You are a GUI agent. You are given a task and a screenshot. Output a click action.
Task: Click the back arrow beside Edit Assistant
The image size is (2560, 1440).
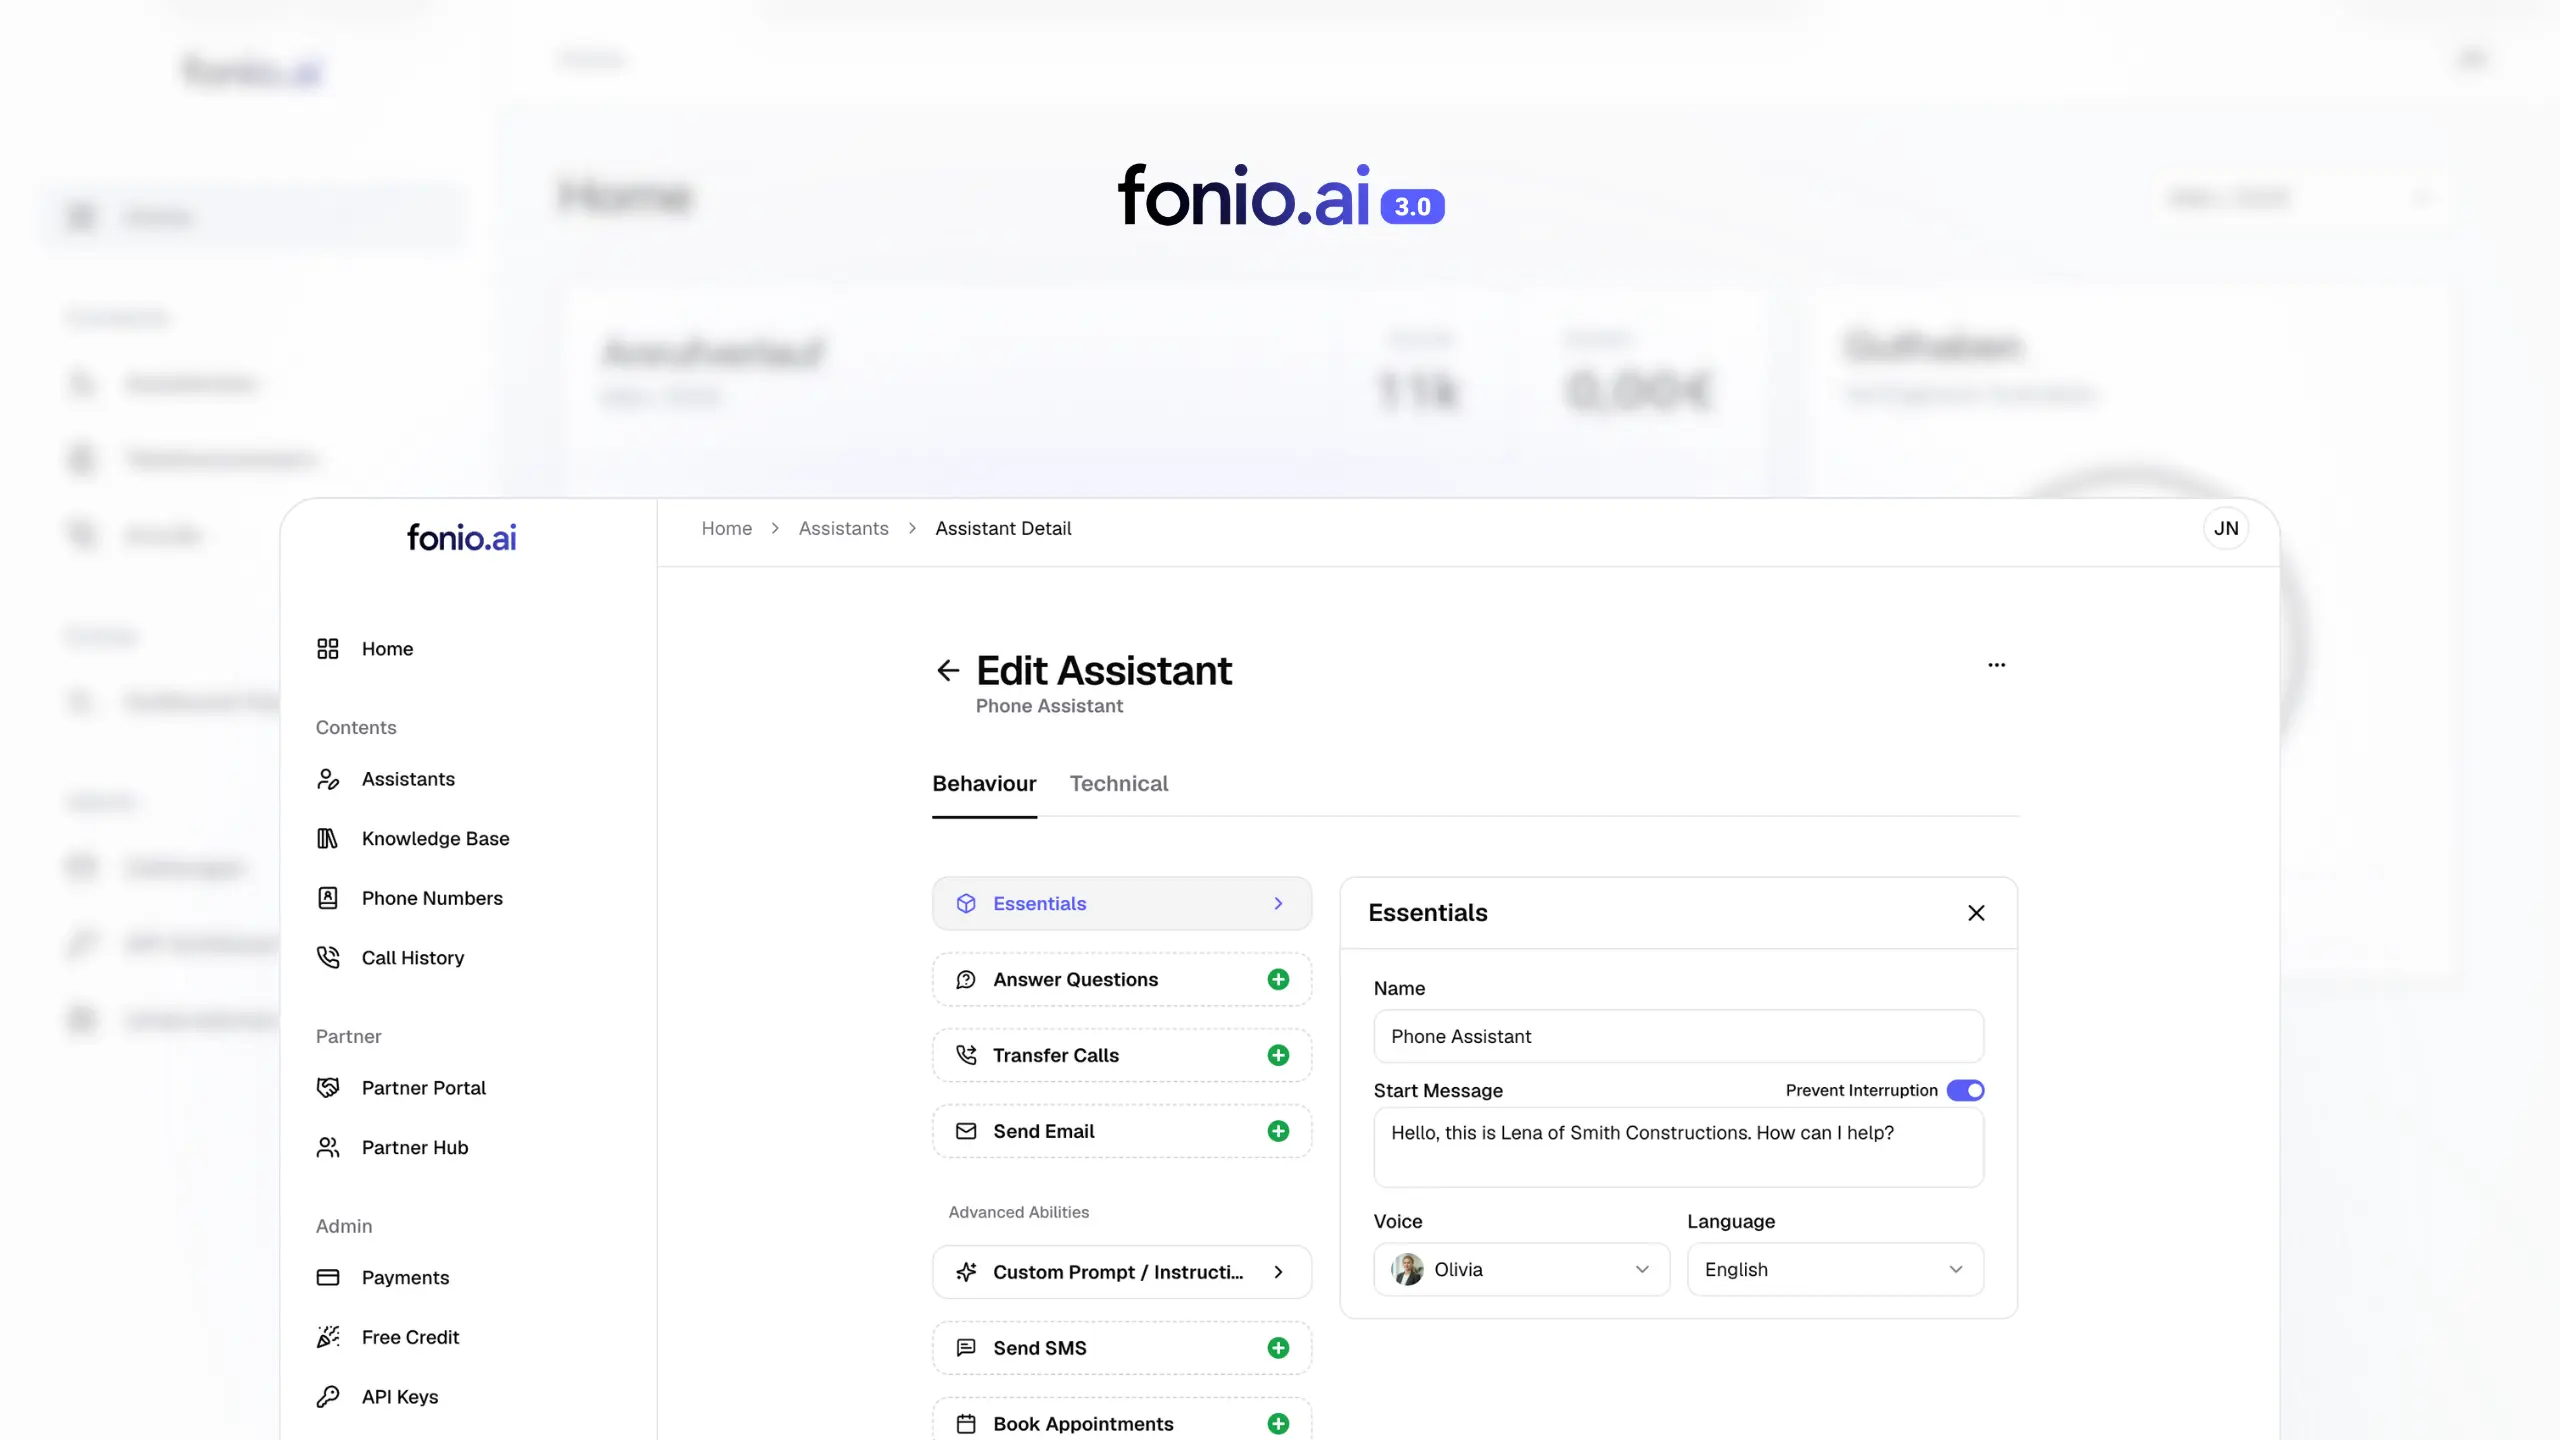pyautogui.click(x=948, y=670)
